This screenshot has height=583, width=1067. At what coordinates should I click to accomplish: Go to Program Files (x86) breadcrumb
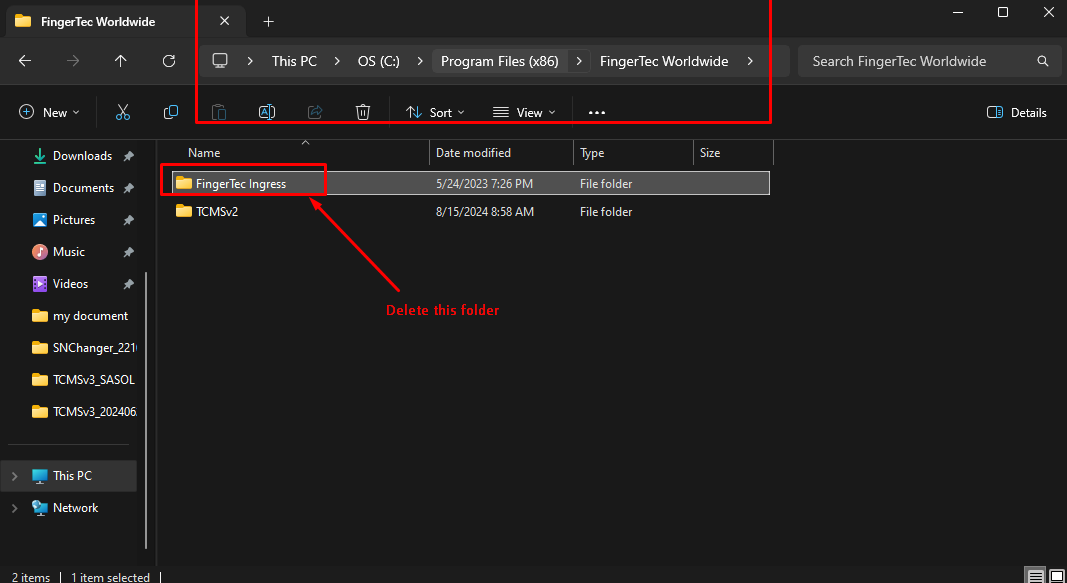500,61
